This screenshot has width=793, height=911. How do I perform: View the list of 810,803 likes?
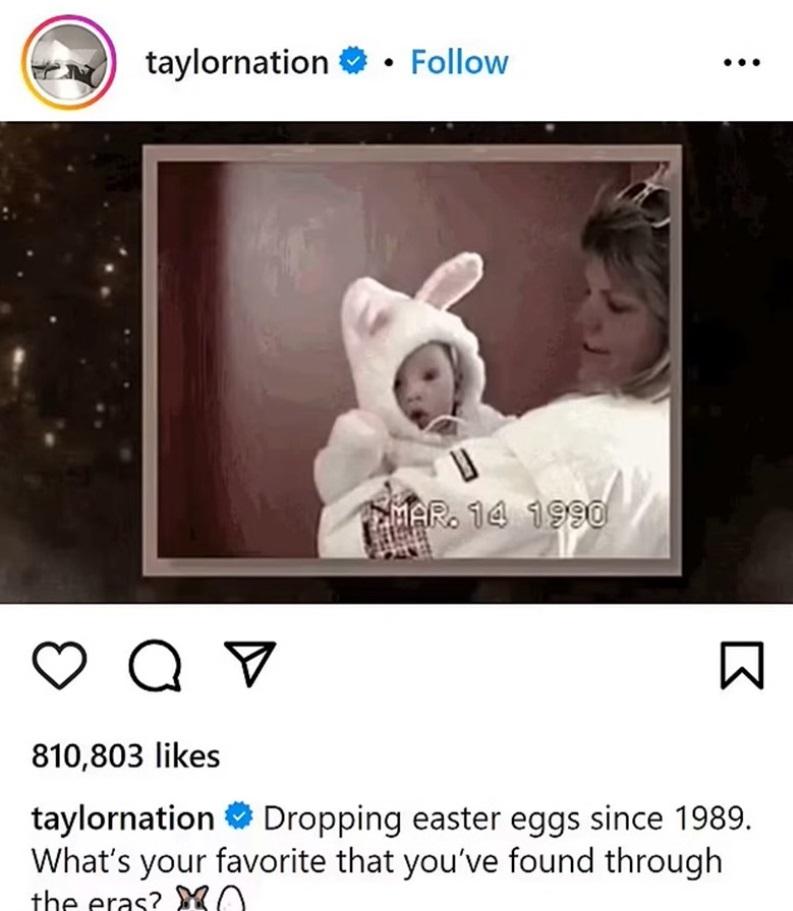(126, 756)
